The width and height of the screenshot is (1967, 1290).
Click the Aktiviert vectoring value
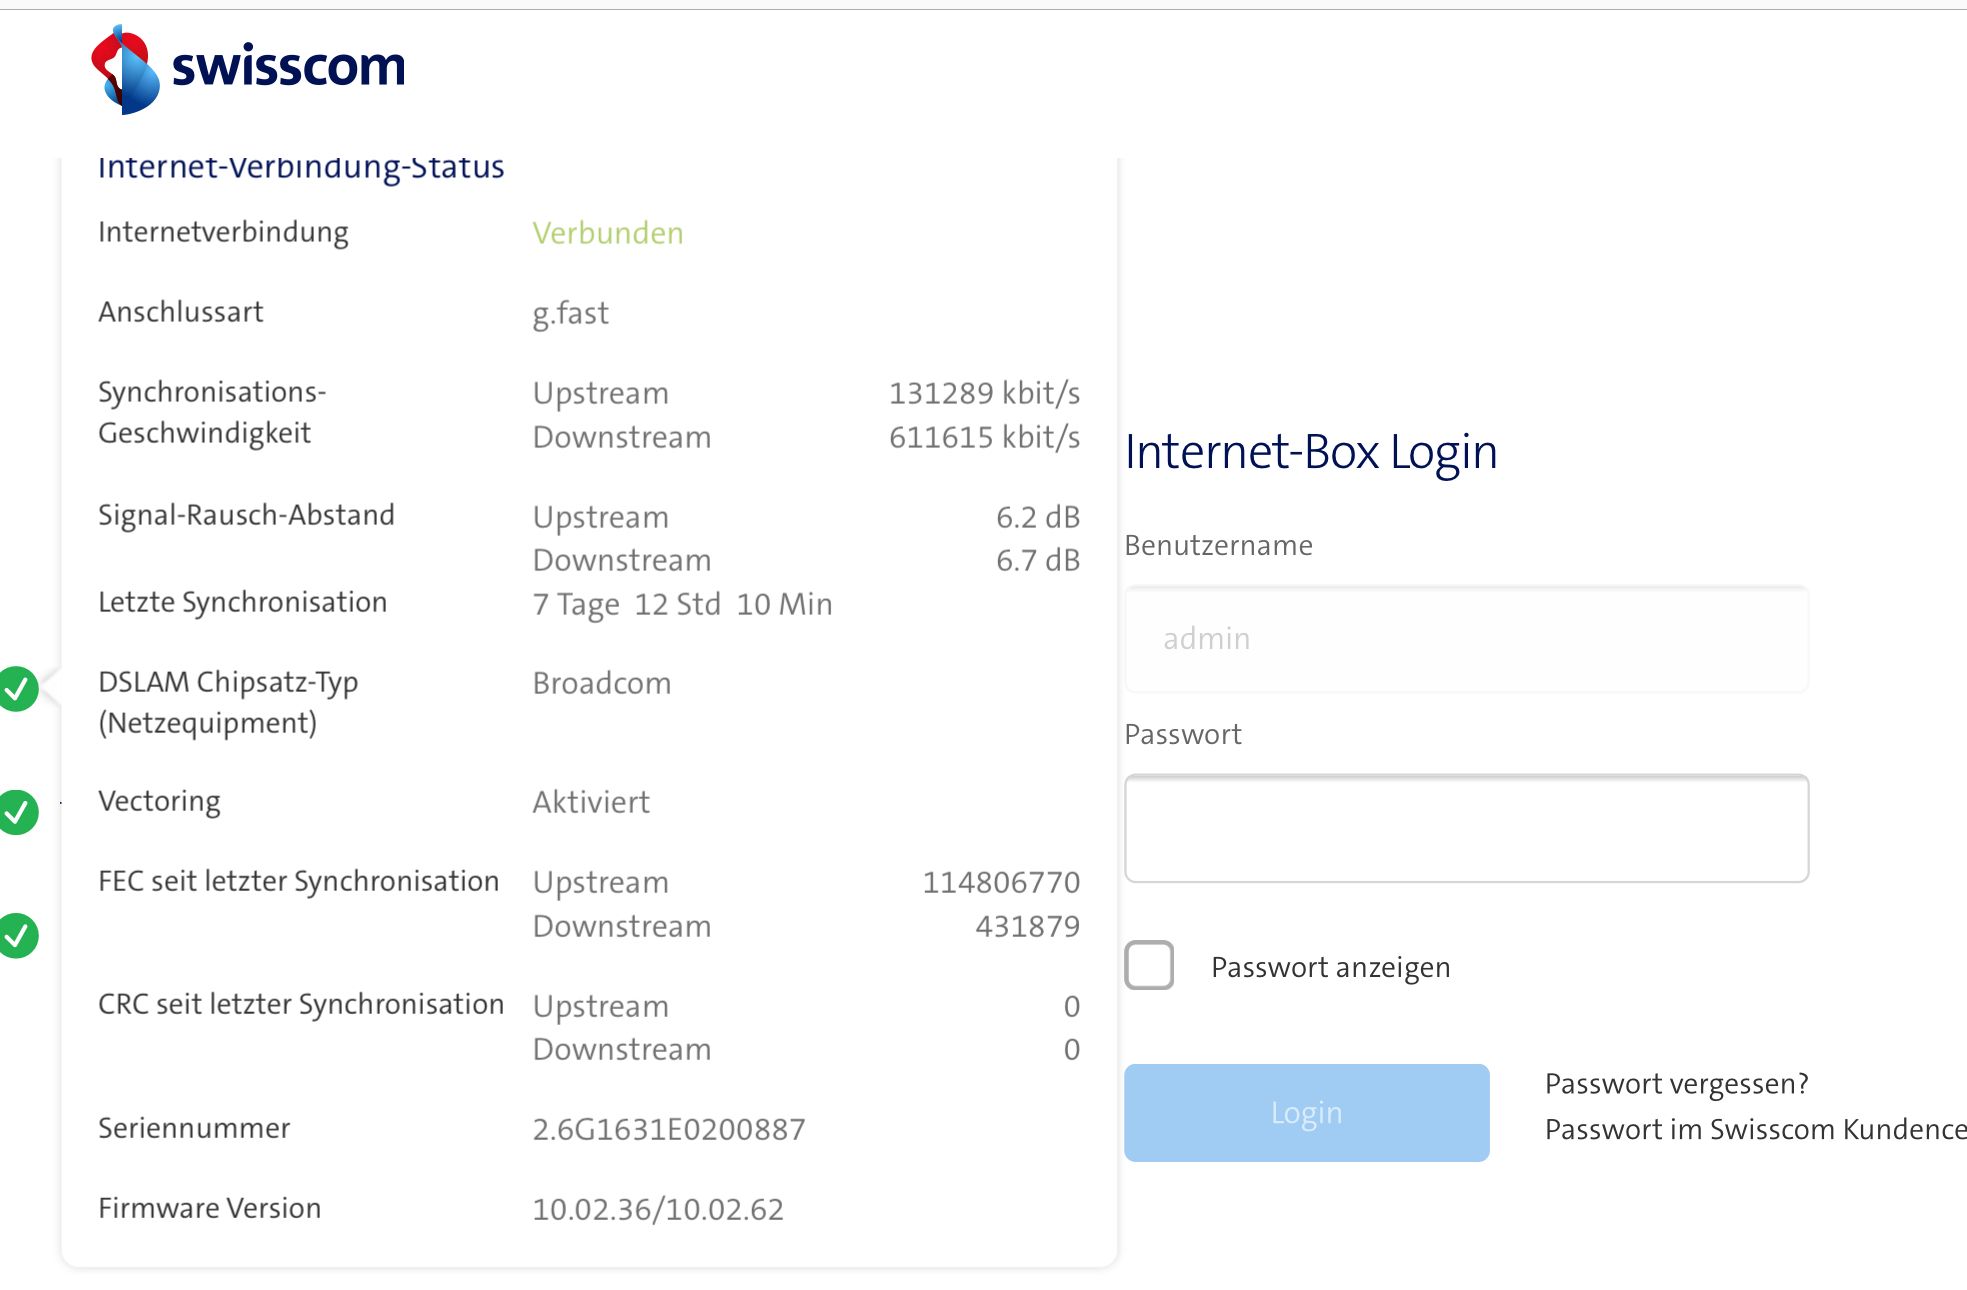click(591, 802)
